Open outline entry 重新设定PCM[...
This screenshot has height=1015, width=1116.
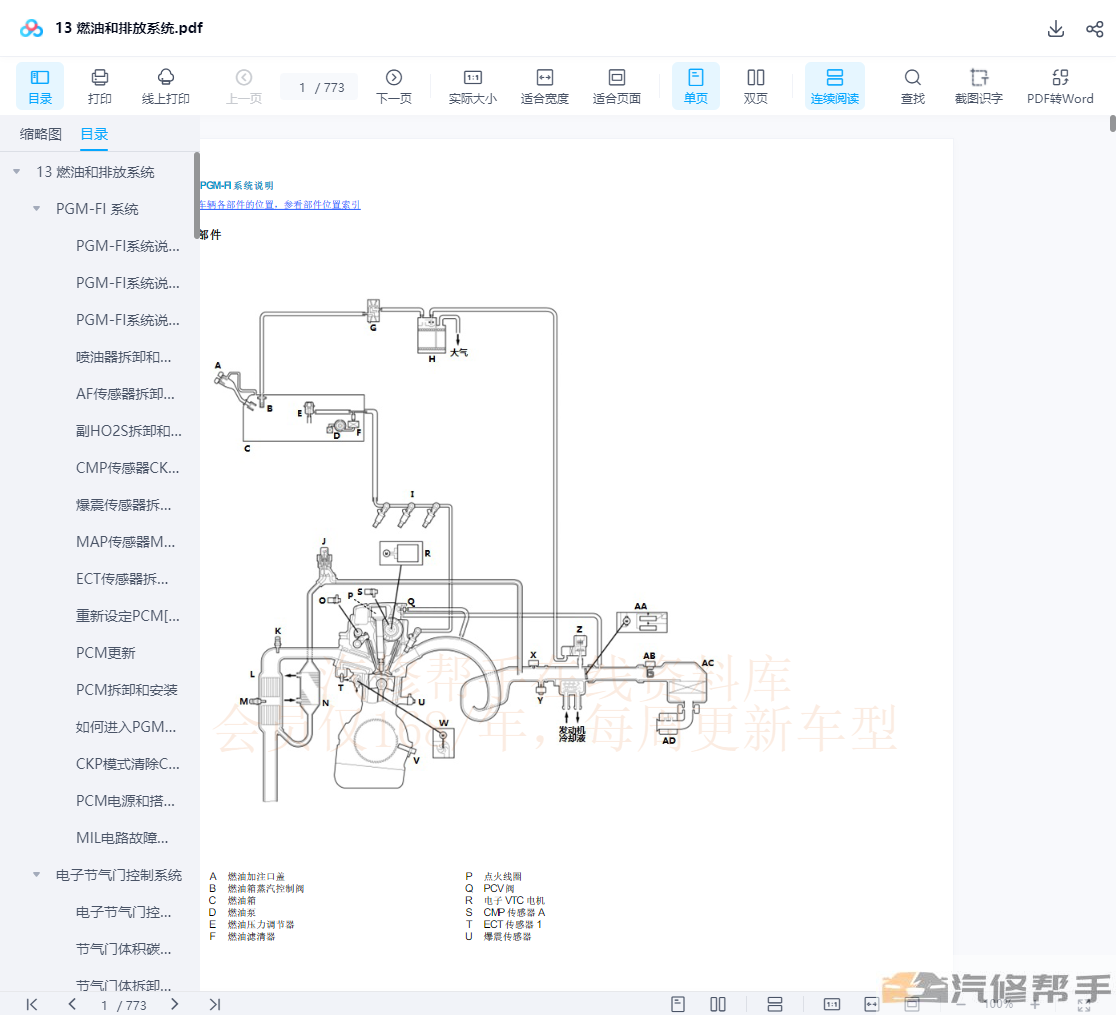[127, 616]
